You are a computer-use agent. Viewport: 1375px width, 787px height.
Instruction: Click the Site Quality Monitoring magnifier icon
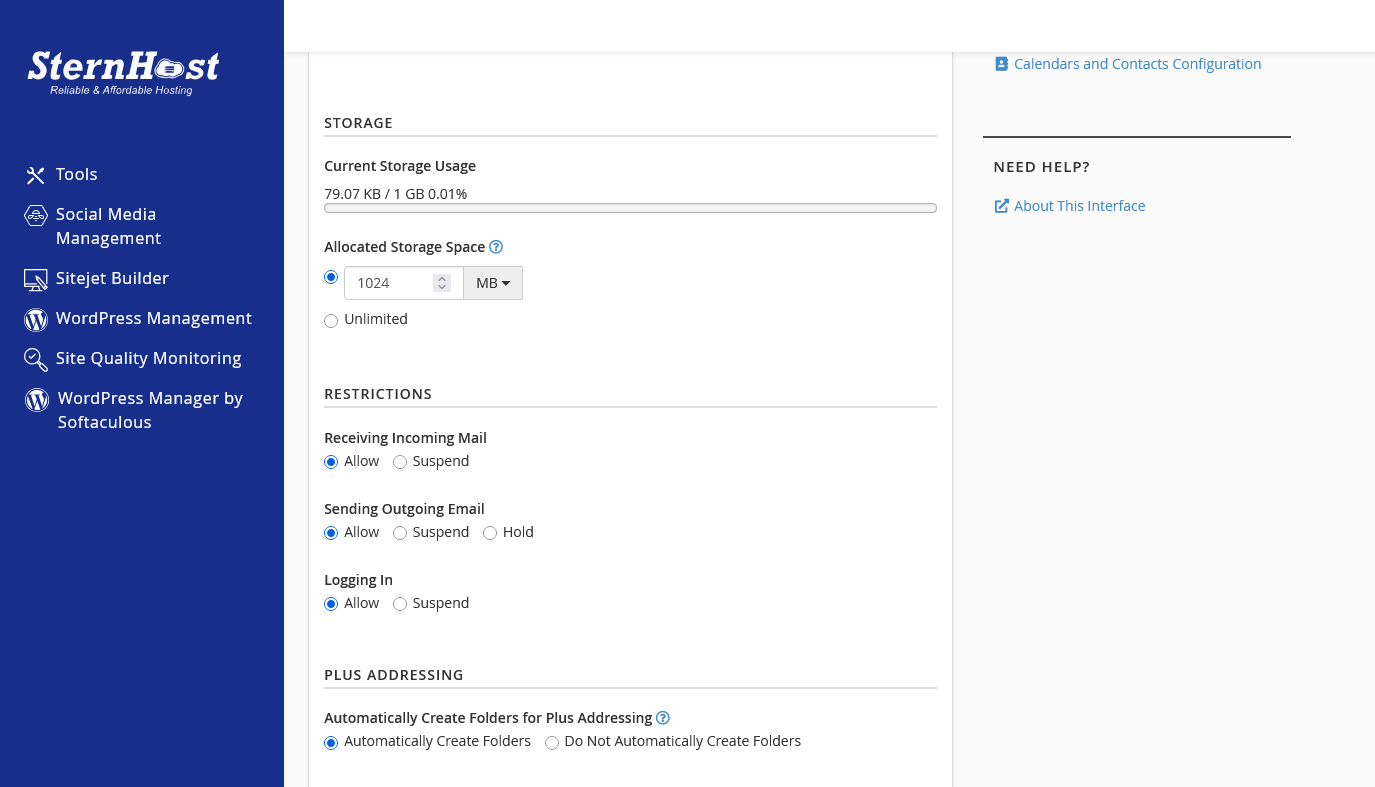[36, 359]
